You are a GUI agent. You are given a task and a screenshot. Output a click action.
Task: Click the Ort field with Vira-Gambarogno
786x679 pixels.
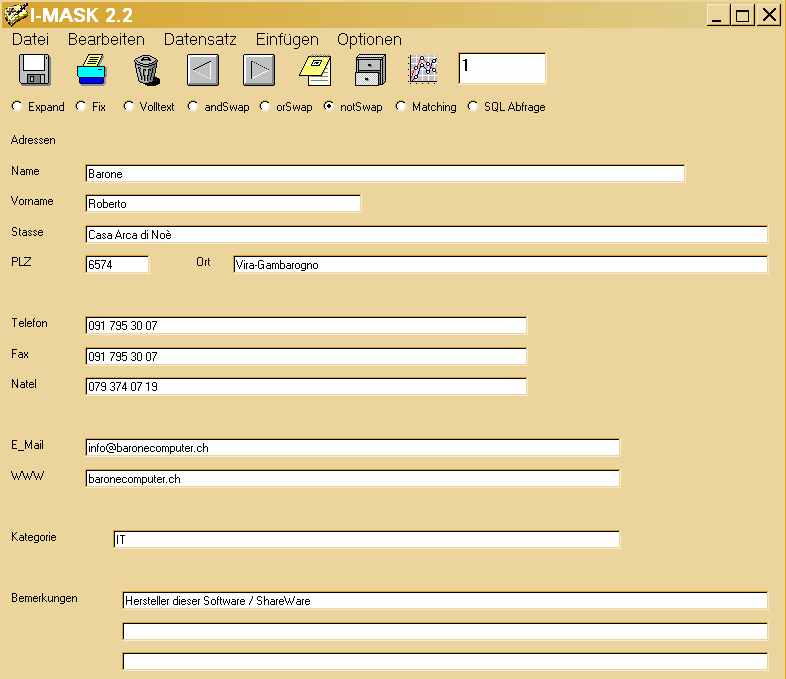click(500, 264)
